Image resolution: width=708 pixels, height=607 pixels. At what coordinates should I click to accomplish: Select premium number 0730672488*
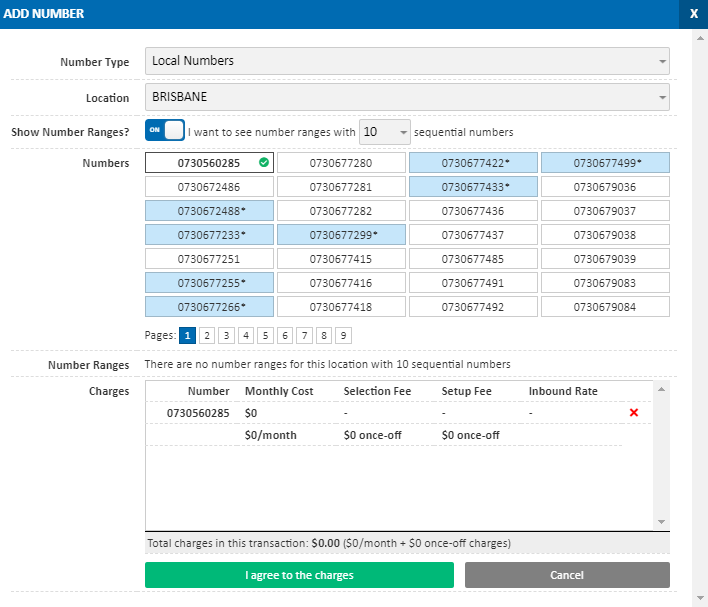tap(209, 210)
